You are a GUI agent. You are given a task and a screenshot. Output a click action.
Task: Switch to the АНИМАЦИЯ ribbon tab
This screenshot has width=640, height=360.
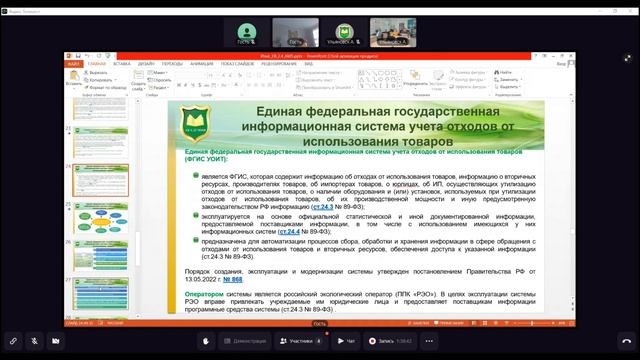click(202, 64)
